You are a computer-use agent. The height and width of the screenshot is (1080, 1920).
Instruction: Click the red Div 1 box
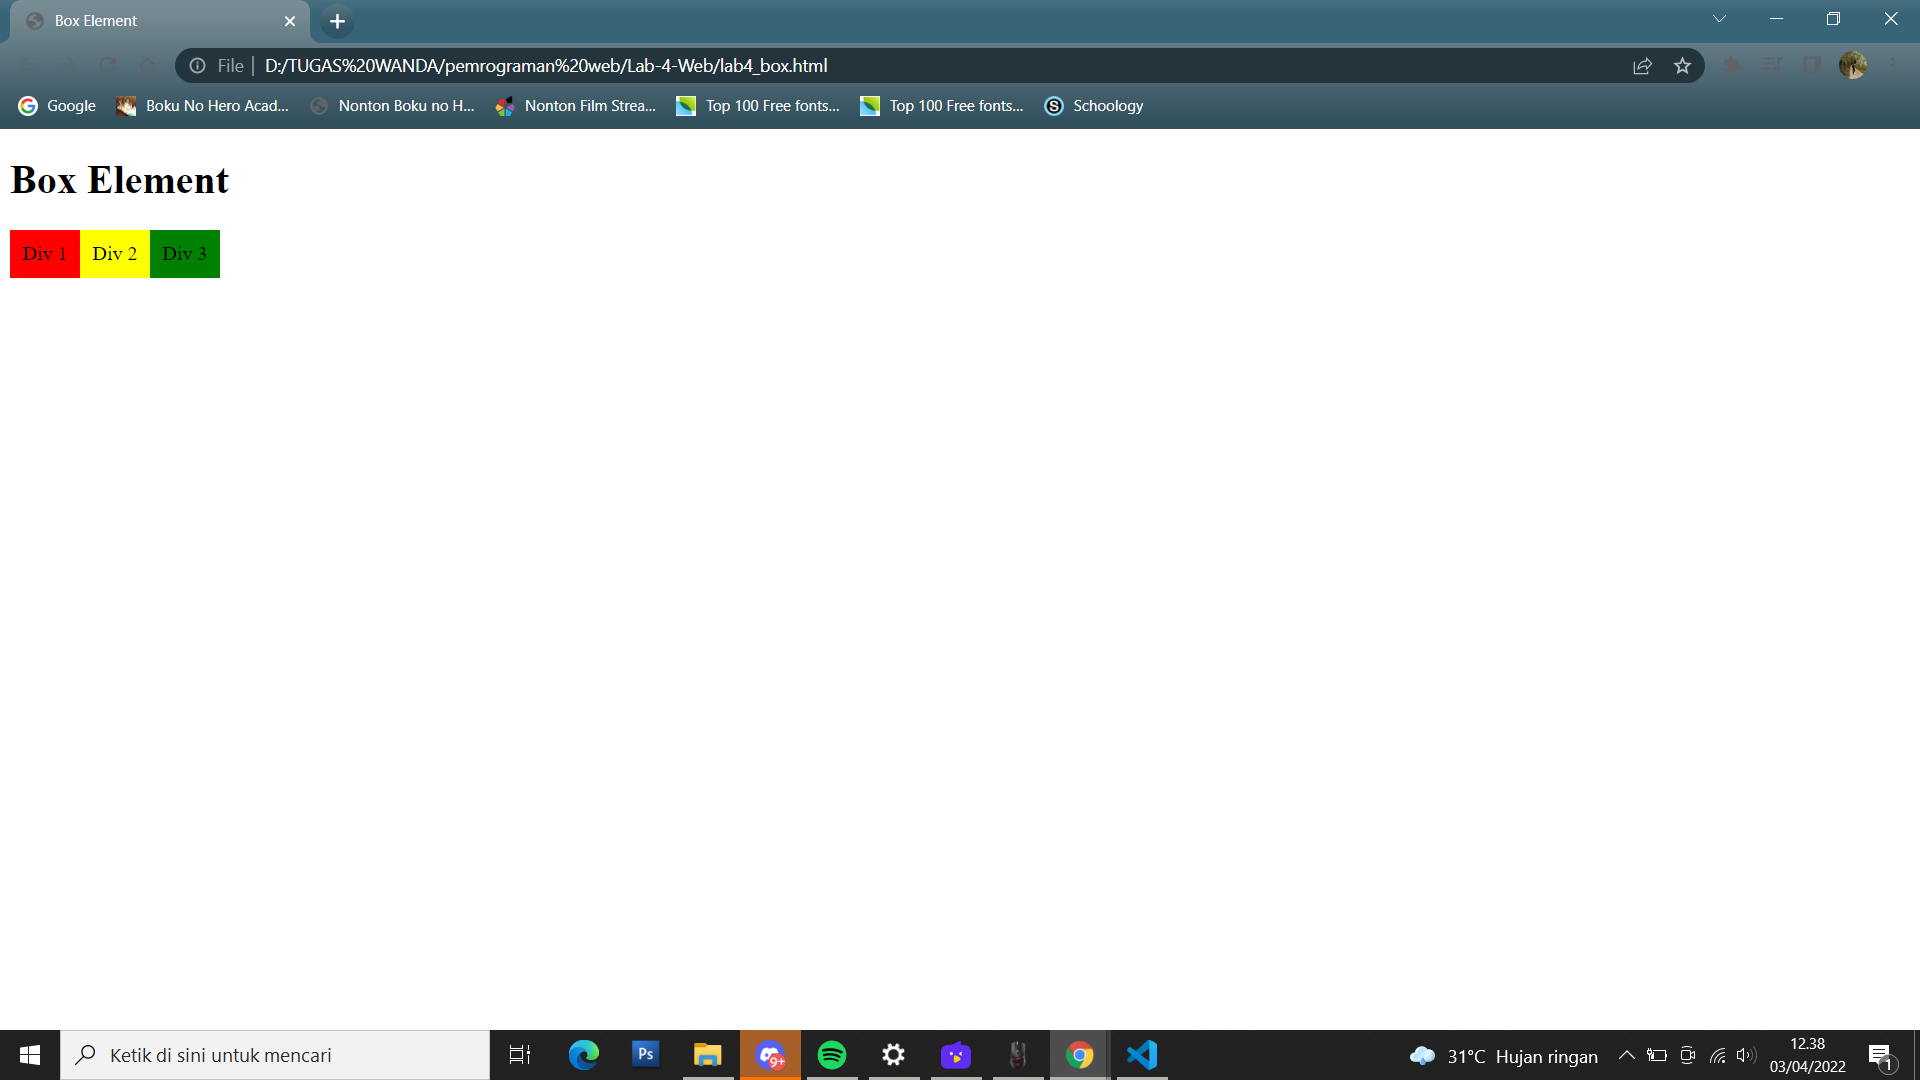pos(44,253)
